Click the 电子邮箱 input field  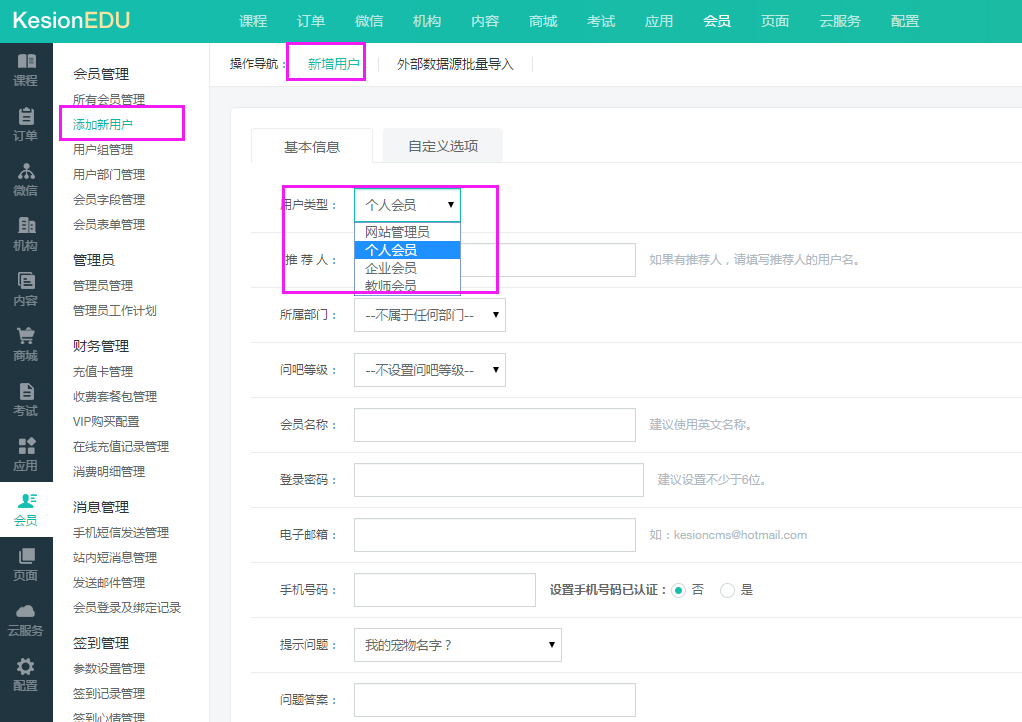495,535
